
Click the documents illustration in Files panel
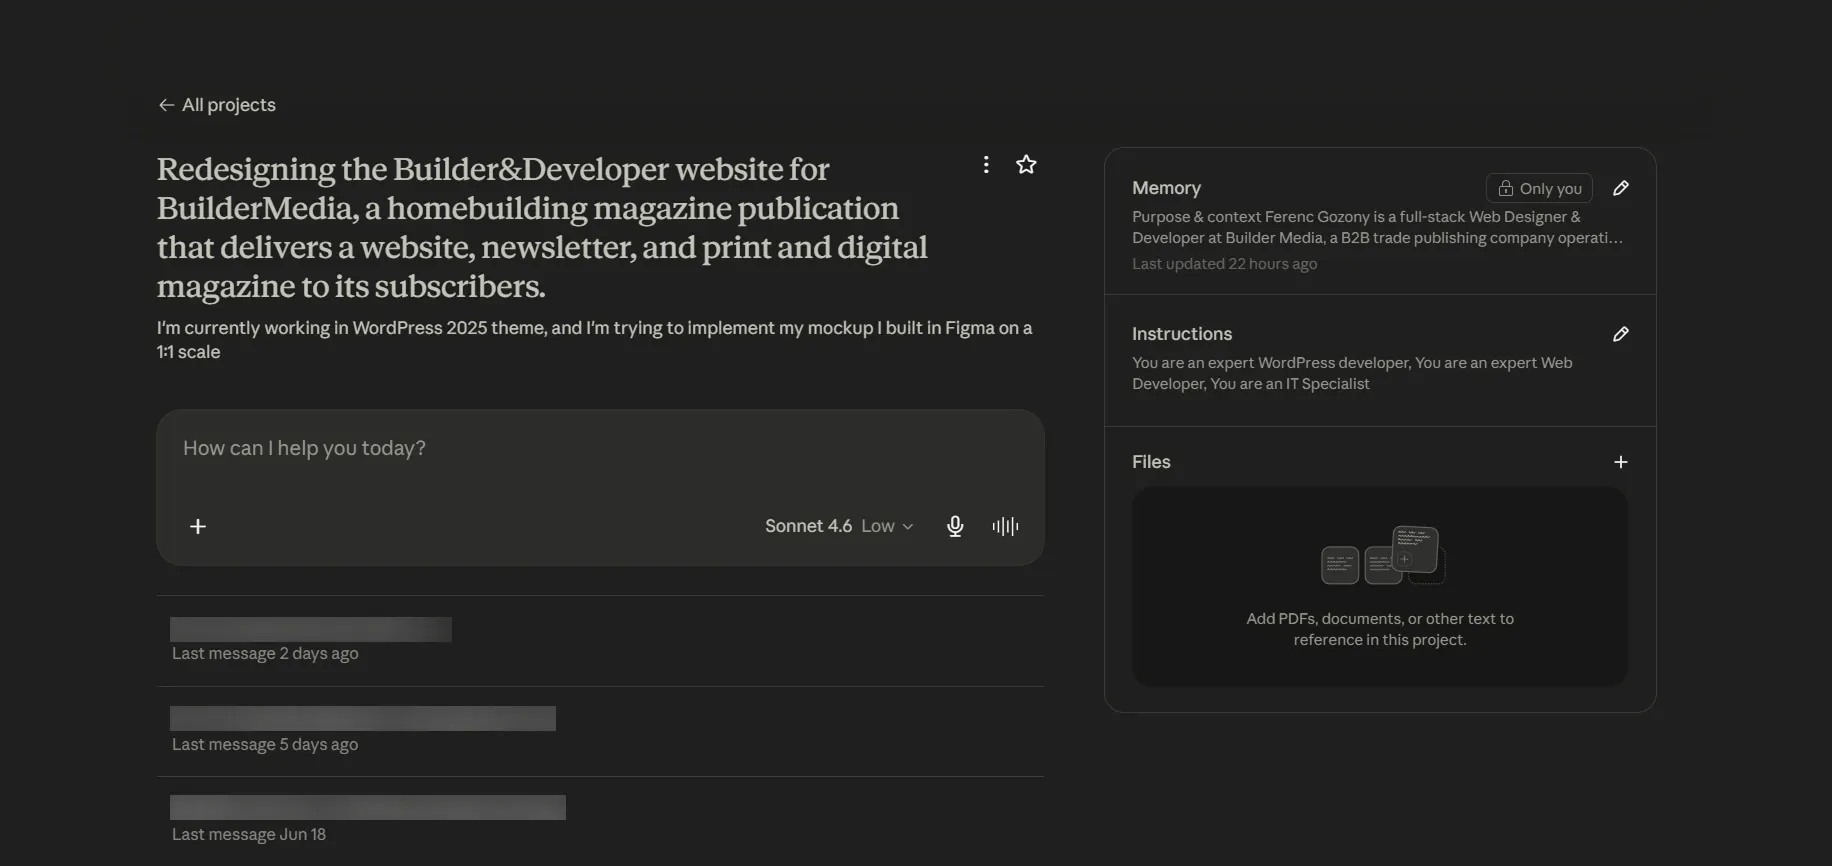[x=1383, y=555]
